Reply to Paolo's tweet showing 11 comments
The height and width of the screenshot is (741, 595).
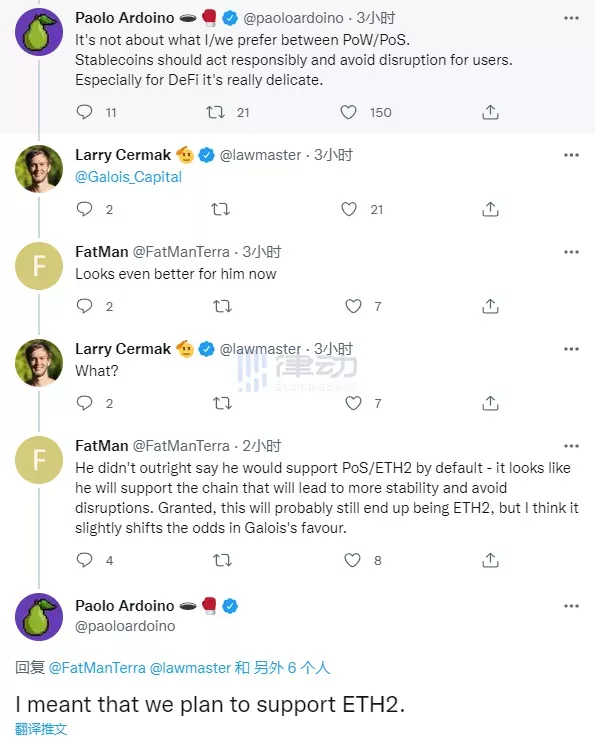(85, 112)
